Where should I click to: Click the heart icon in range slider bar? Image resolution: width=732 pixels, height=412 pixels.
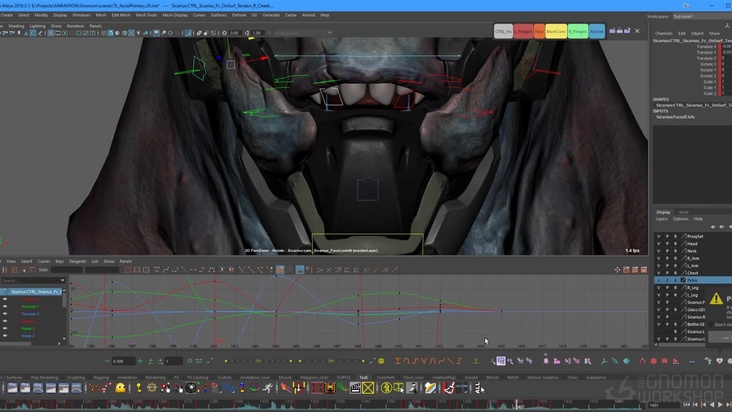[x=719, y=361]
